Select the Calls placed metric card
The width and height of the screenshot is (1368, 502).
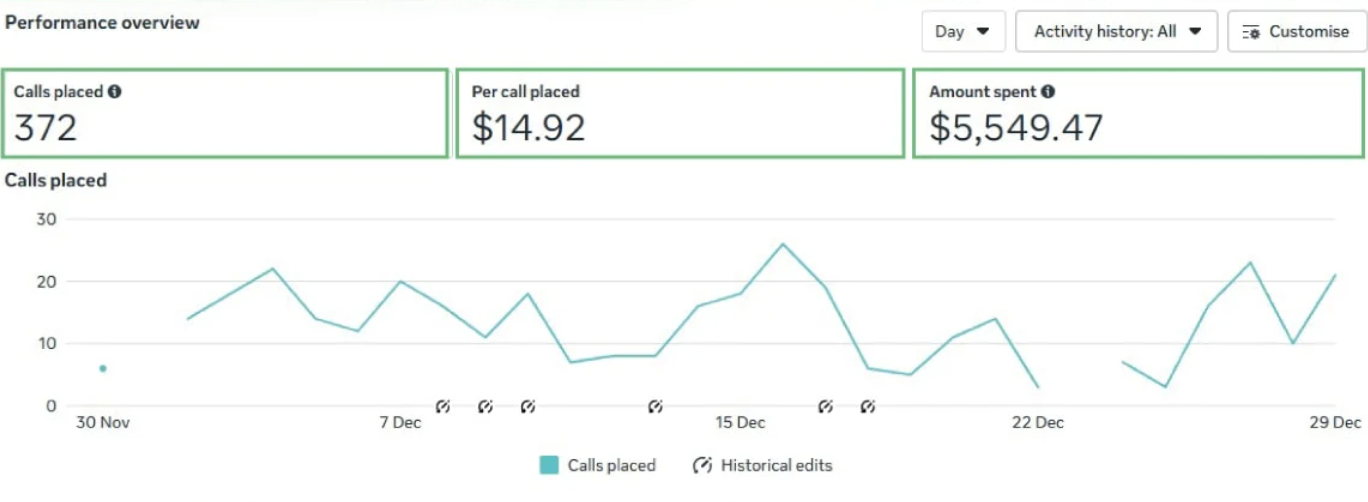[225, 113]
